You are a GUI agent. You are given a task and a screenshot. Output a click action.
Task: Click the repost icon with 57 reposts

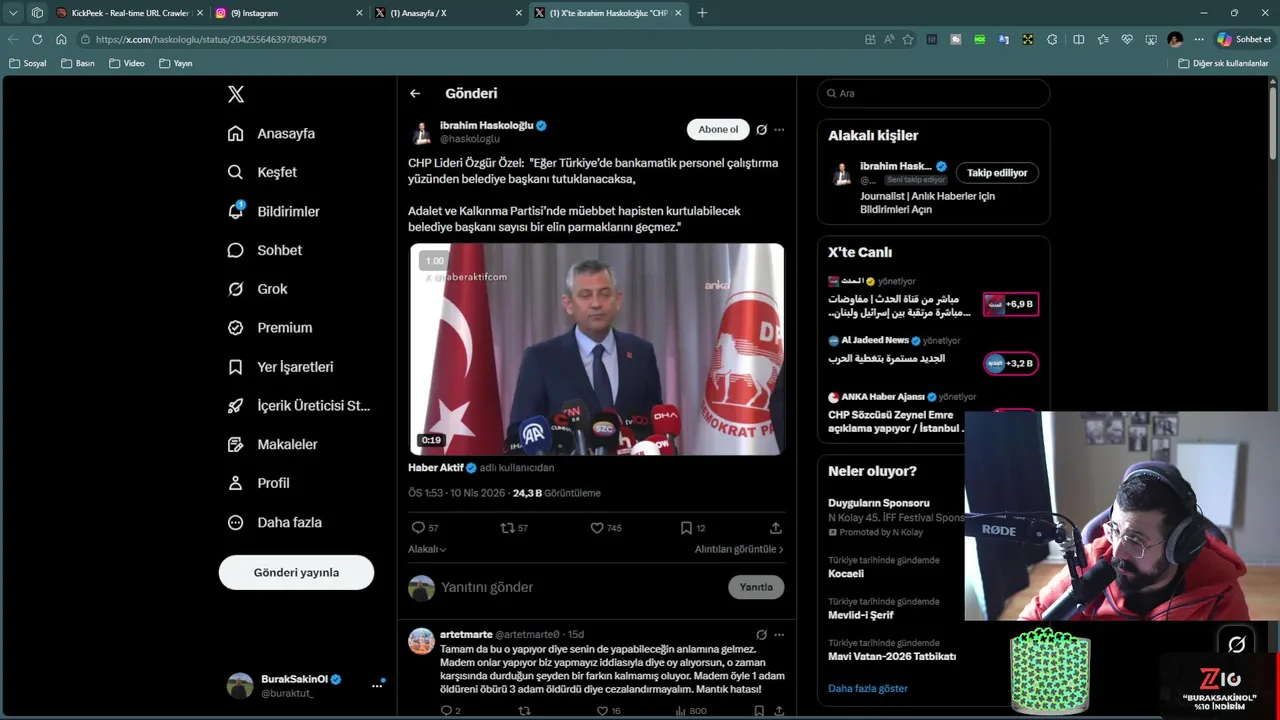514,528
